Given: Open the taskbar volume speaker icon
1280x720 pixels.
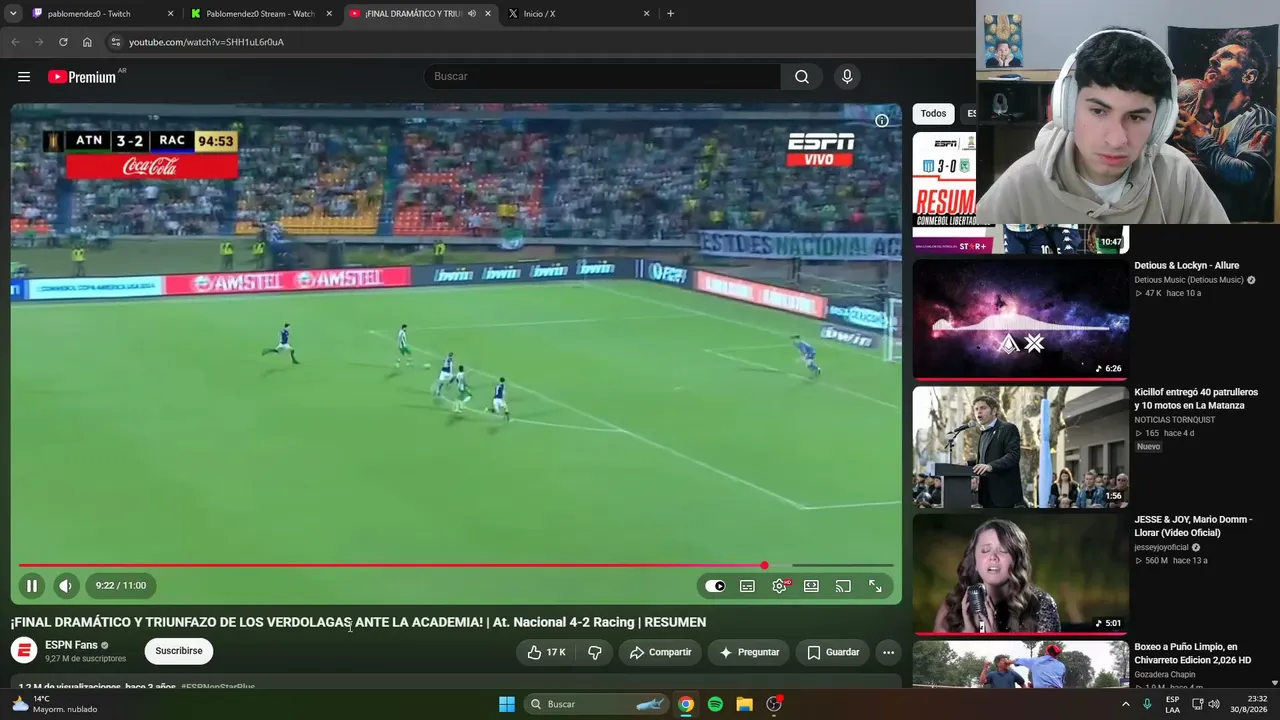Looking at the screenshot, I should [x=1214, y=704].
